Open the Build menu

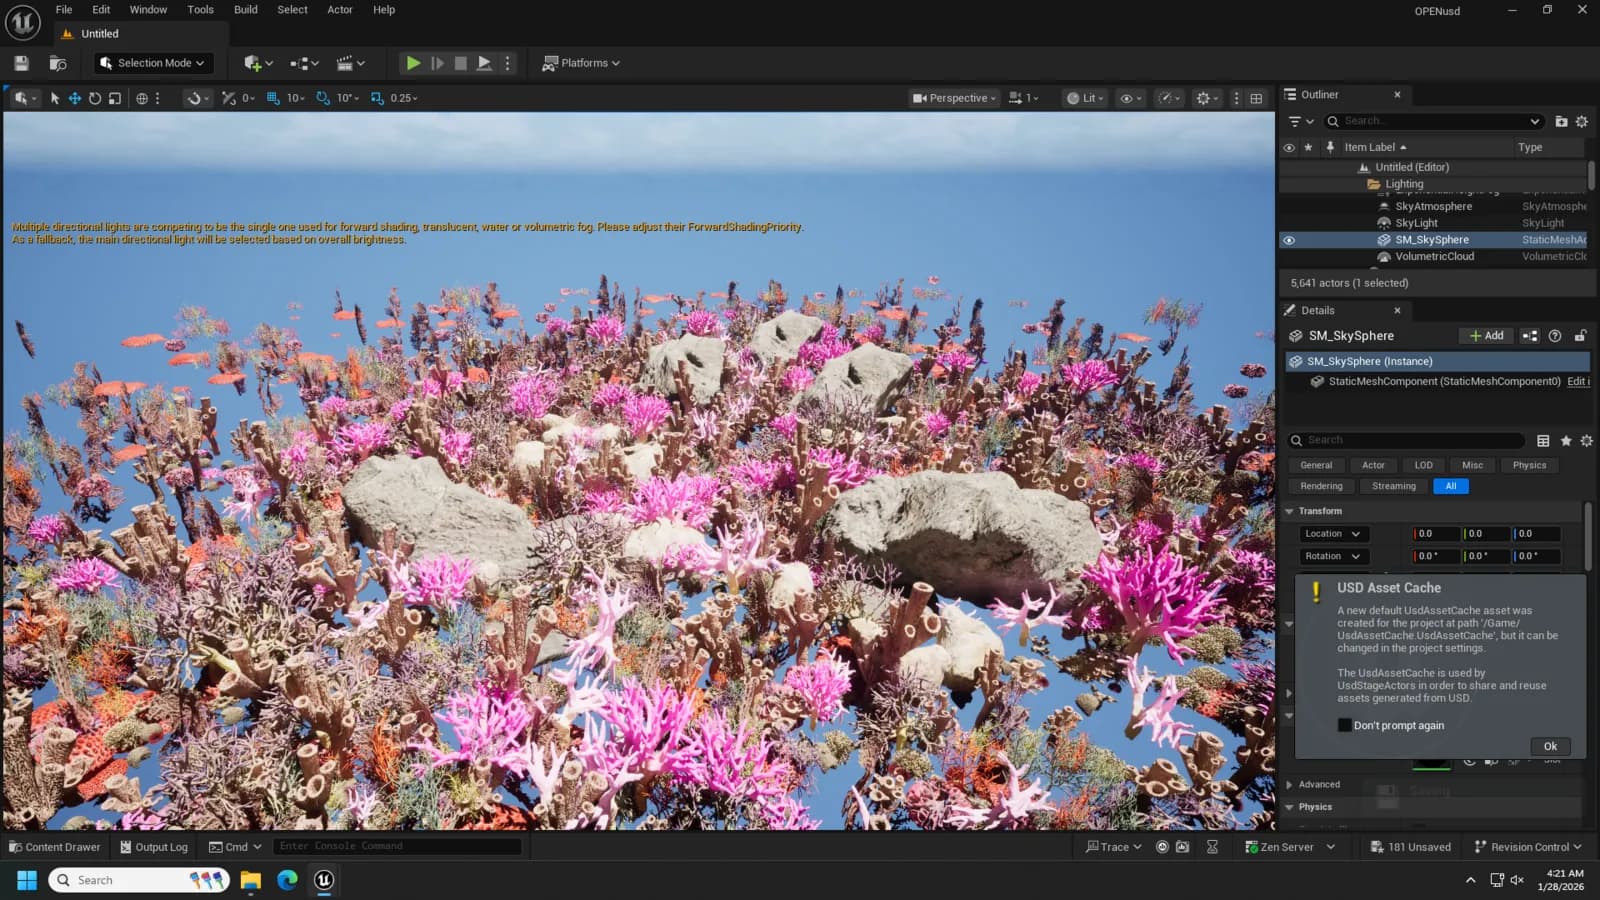pos(246,10)
